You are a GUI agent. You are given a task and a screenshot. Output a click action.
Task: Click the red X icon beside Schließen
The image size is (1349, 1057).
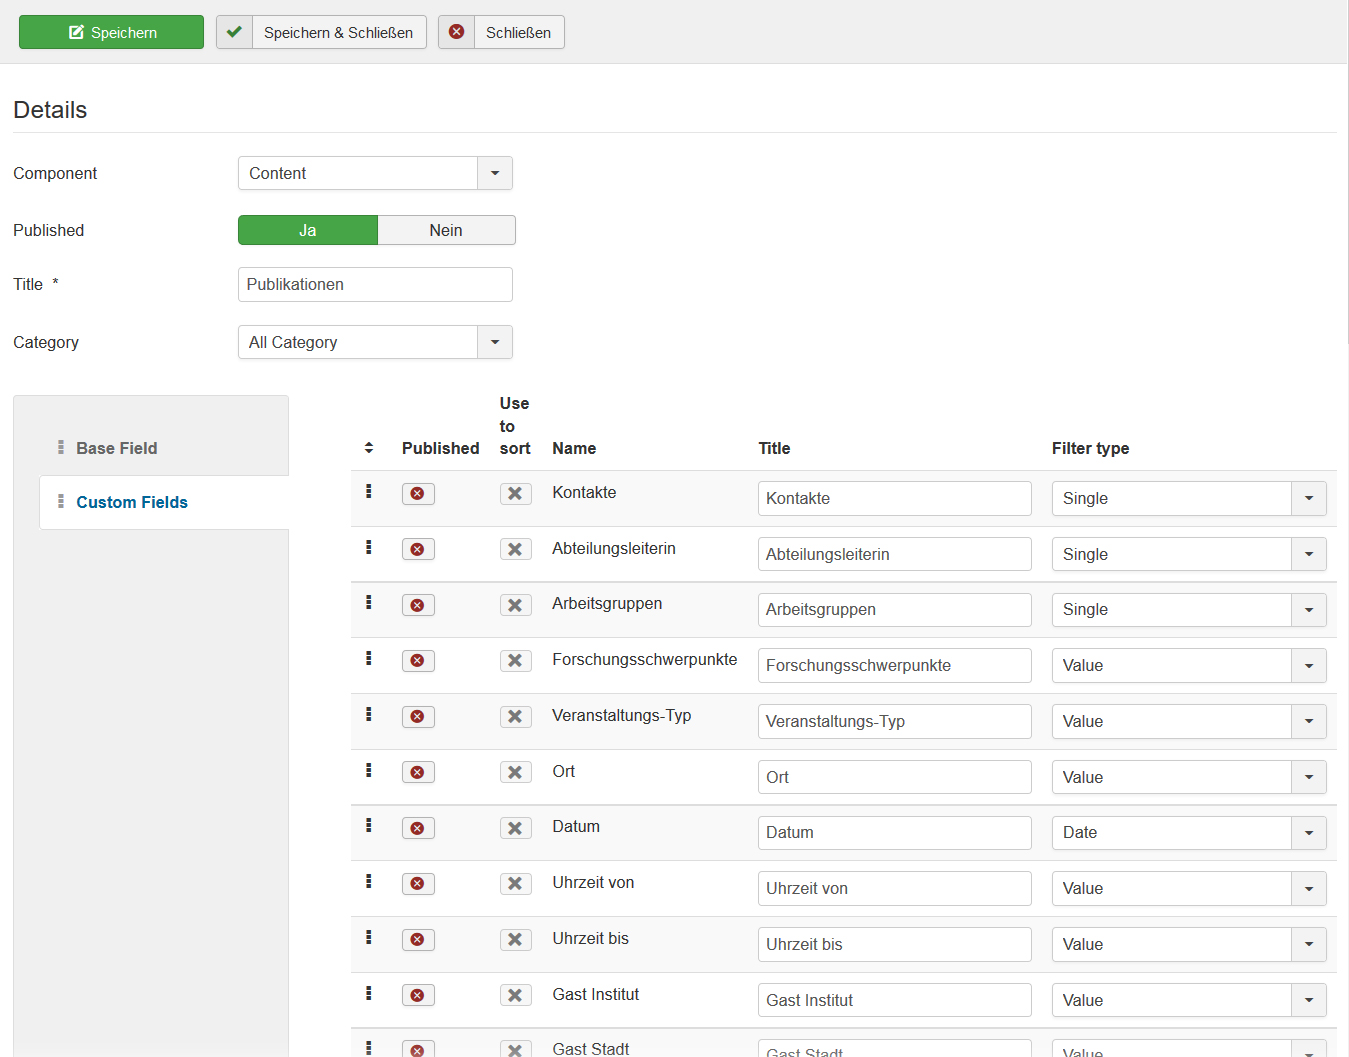(x=456, y=32)
